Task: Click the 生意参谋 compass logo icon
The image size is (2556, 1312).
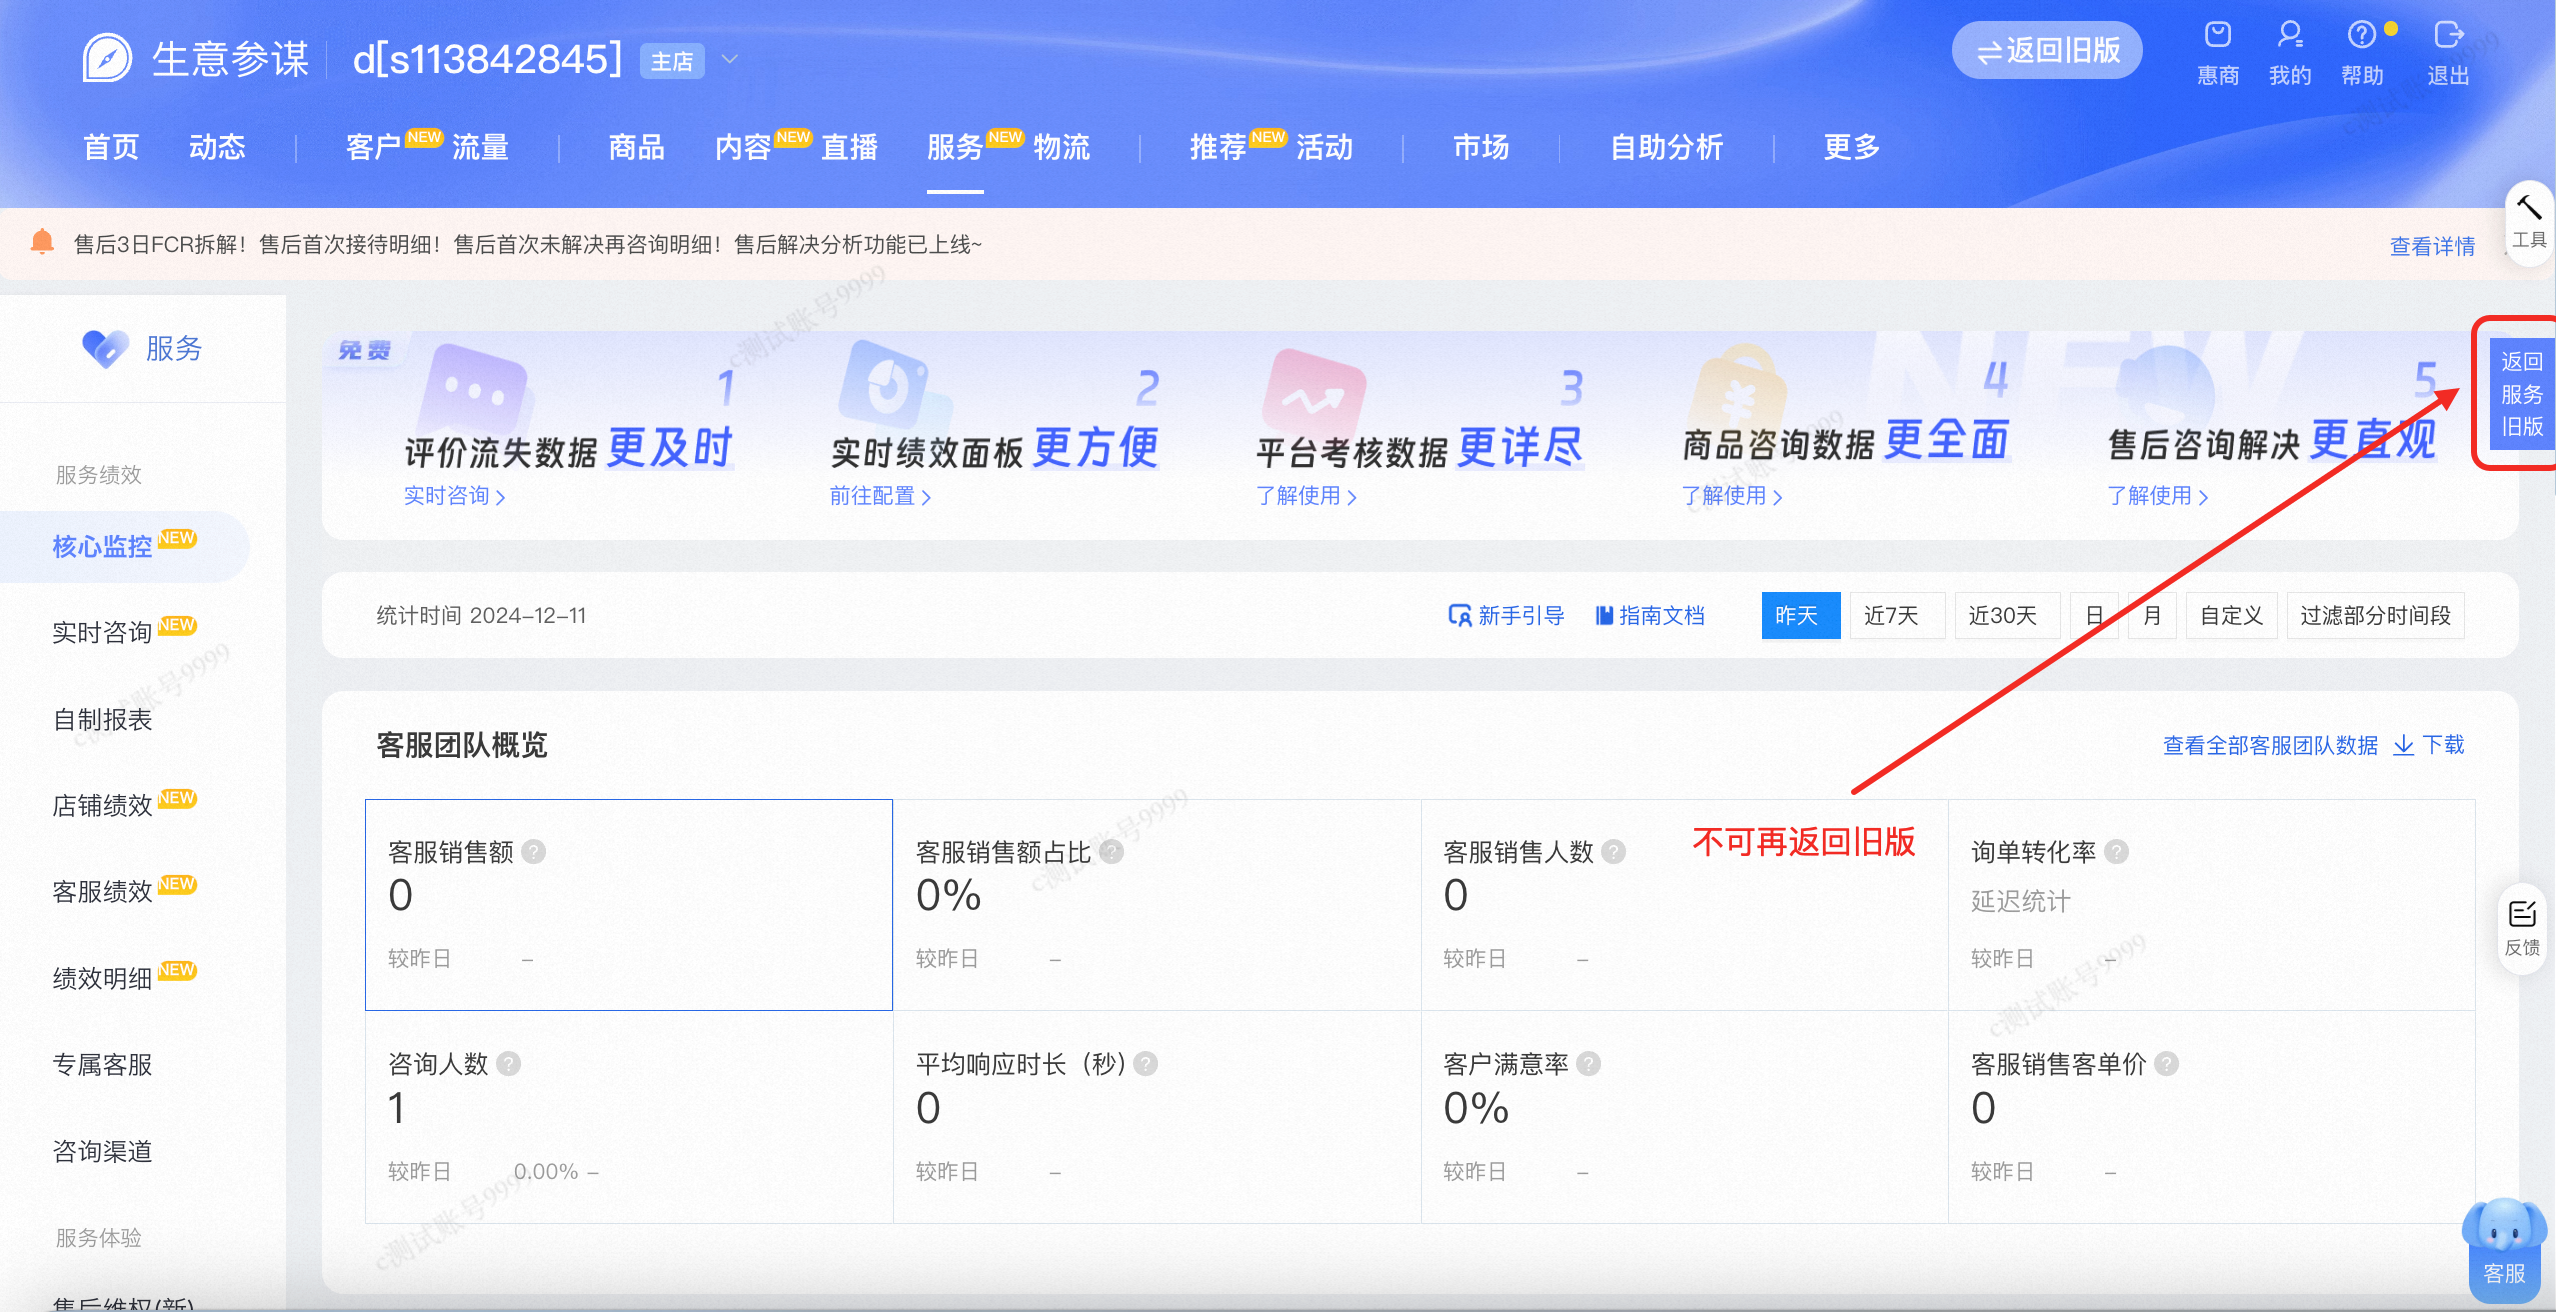Action: click(107, 58)
